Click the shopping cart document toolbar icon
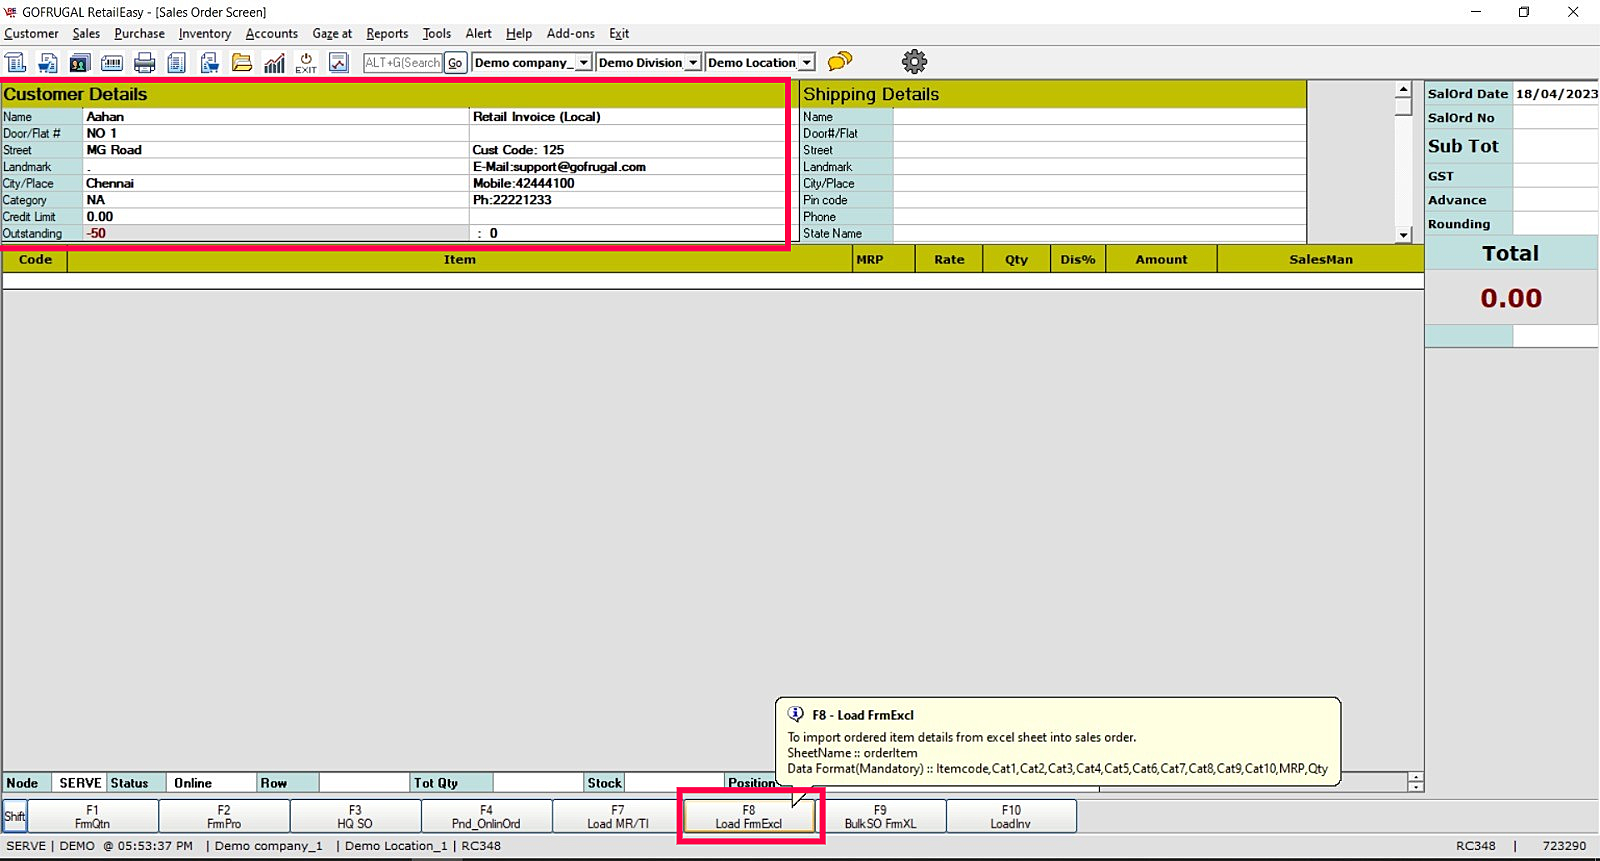The image size is (1600, 861). click(x=48, y=62)
